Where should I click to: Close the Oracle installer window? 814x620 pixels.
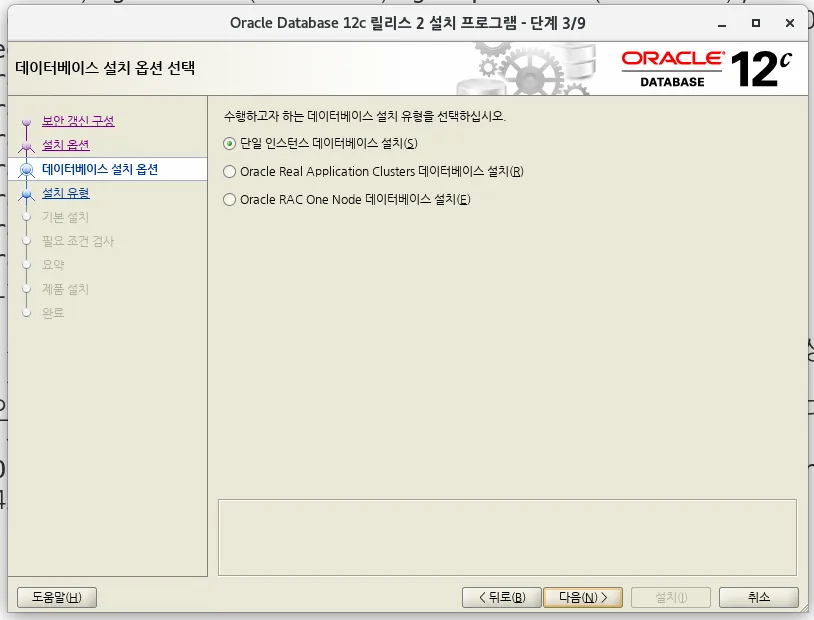pyautogui.click(x=790, y=23)
